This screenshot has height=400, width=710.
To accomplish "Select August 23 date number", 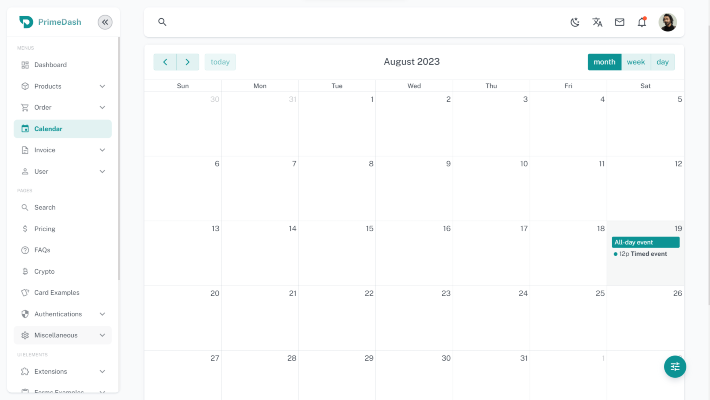I will pos(446,294).
